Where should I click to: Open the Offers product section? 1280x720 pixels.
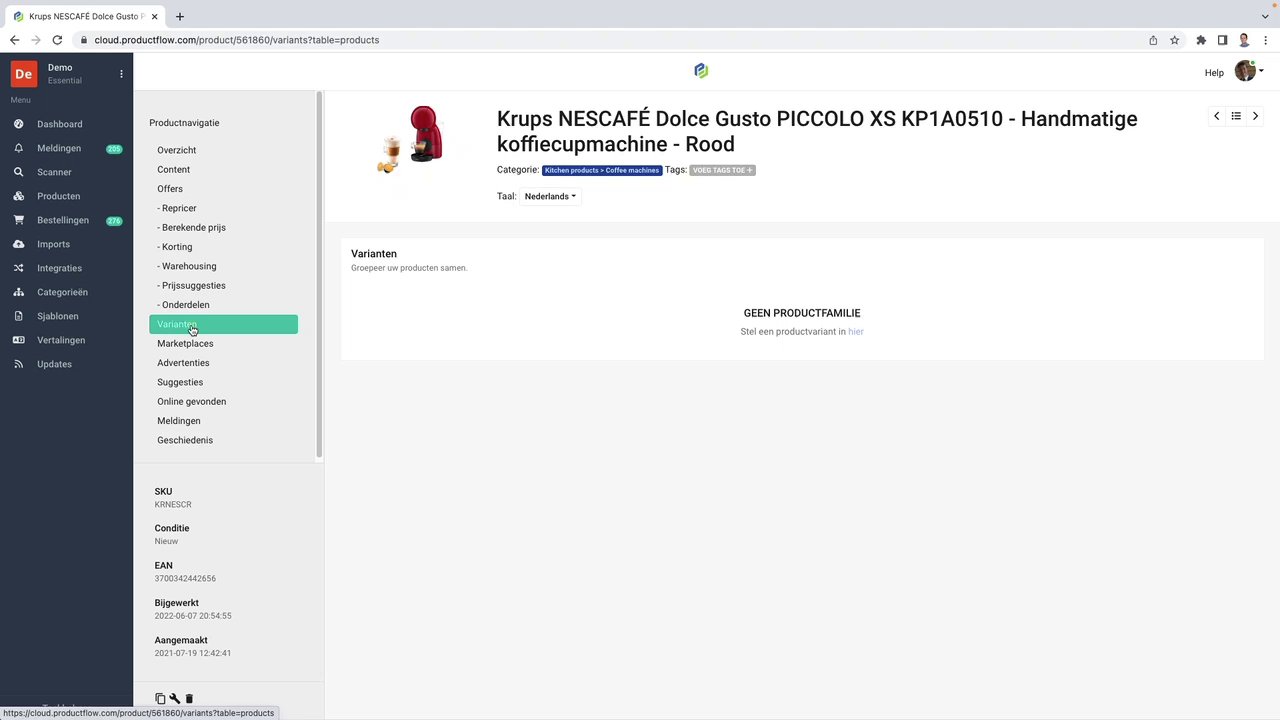[x=170, y=189]
